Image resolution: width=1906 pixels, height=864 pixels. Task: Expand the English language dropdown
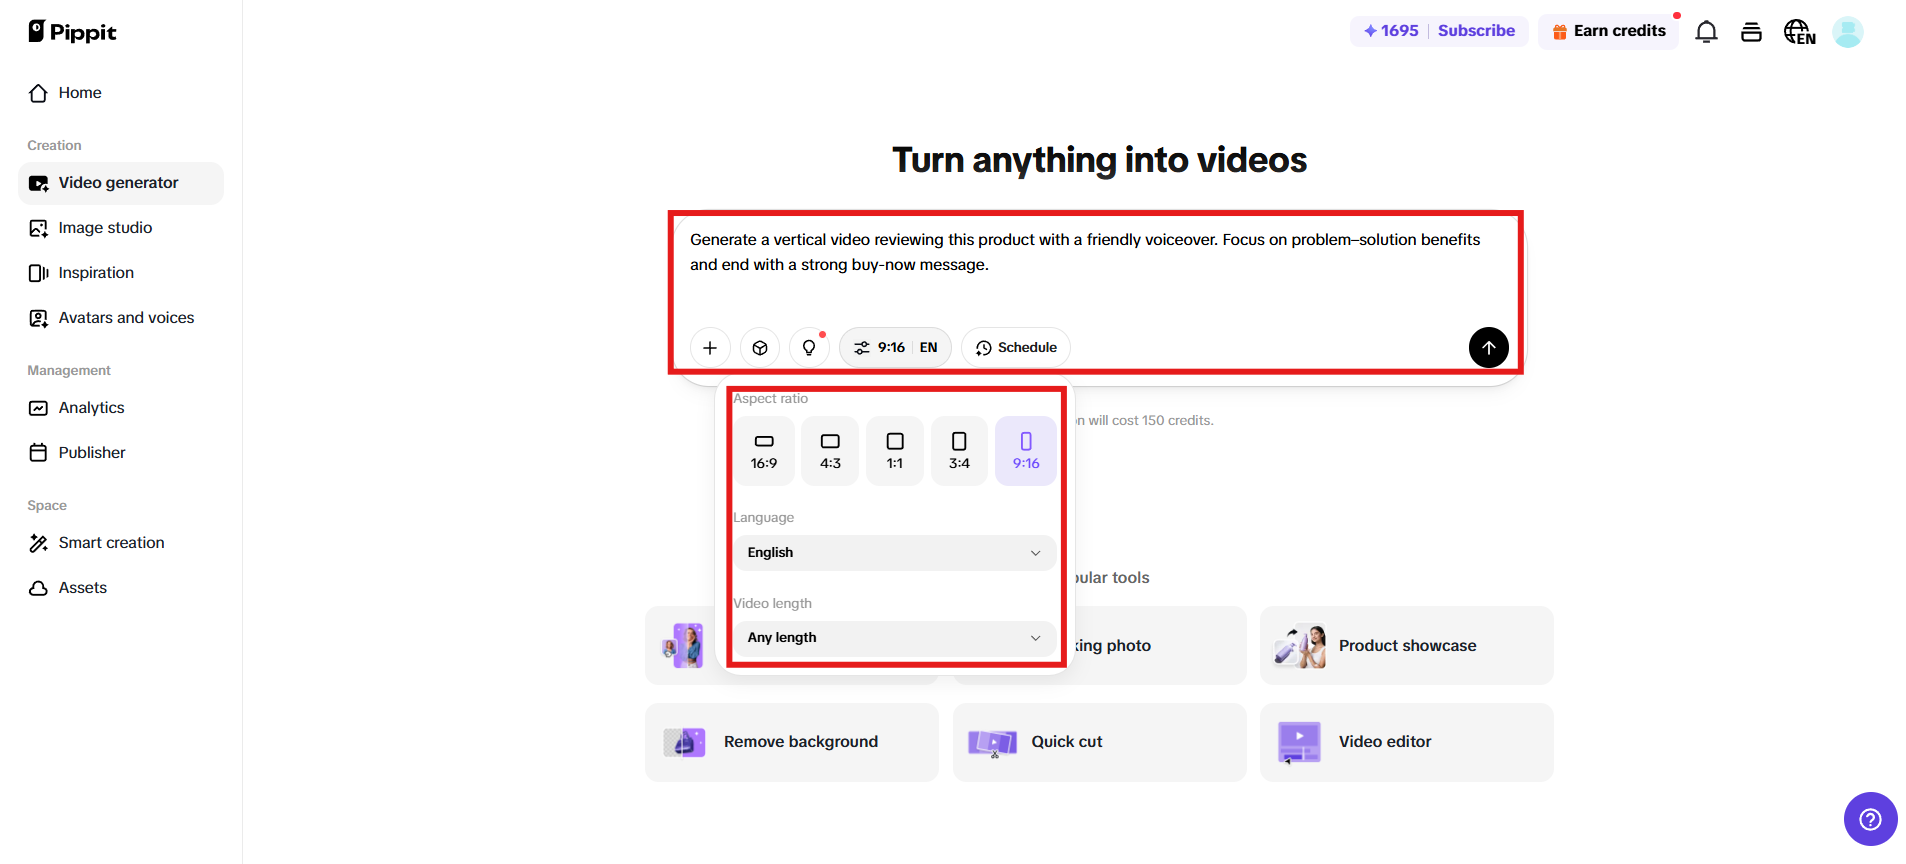[895, 553]
